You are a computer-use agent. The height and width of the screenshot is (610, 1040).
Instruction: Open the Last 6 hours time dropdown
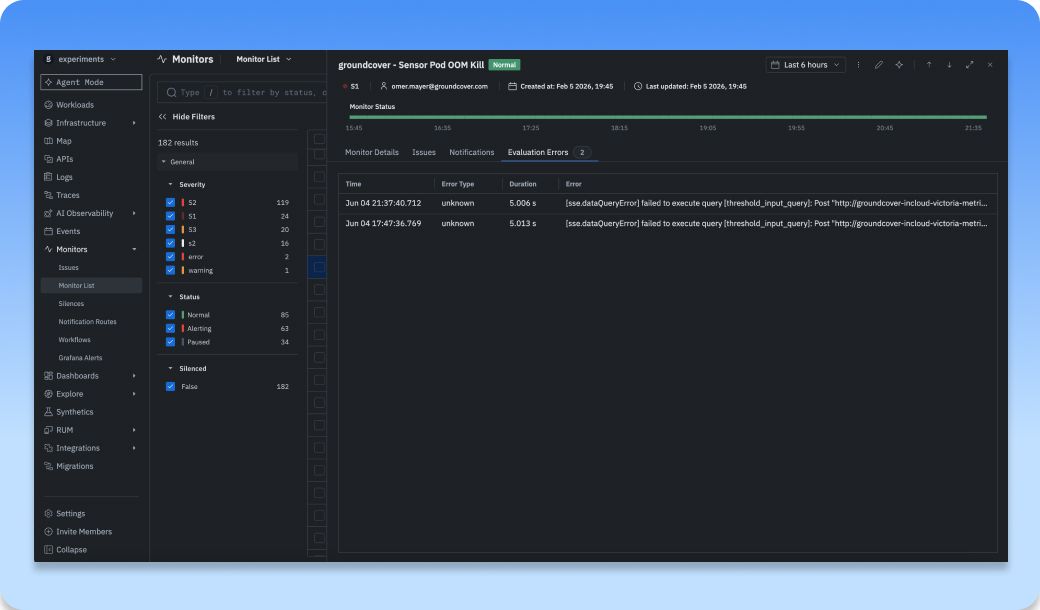805,65
